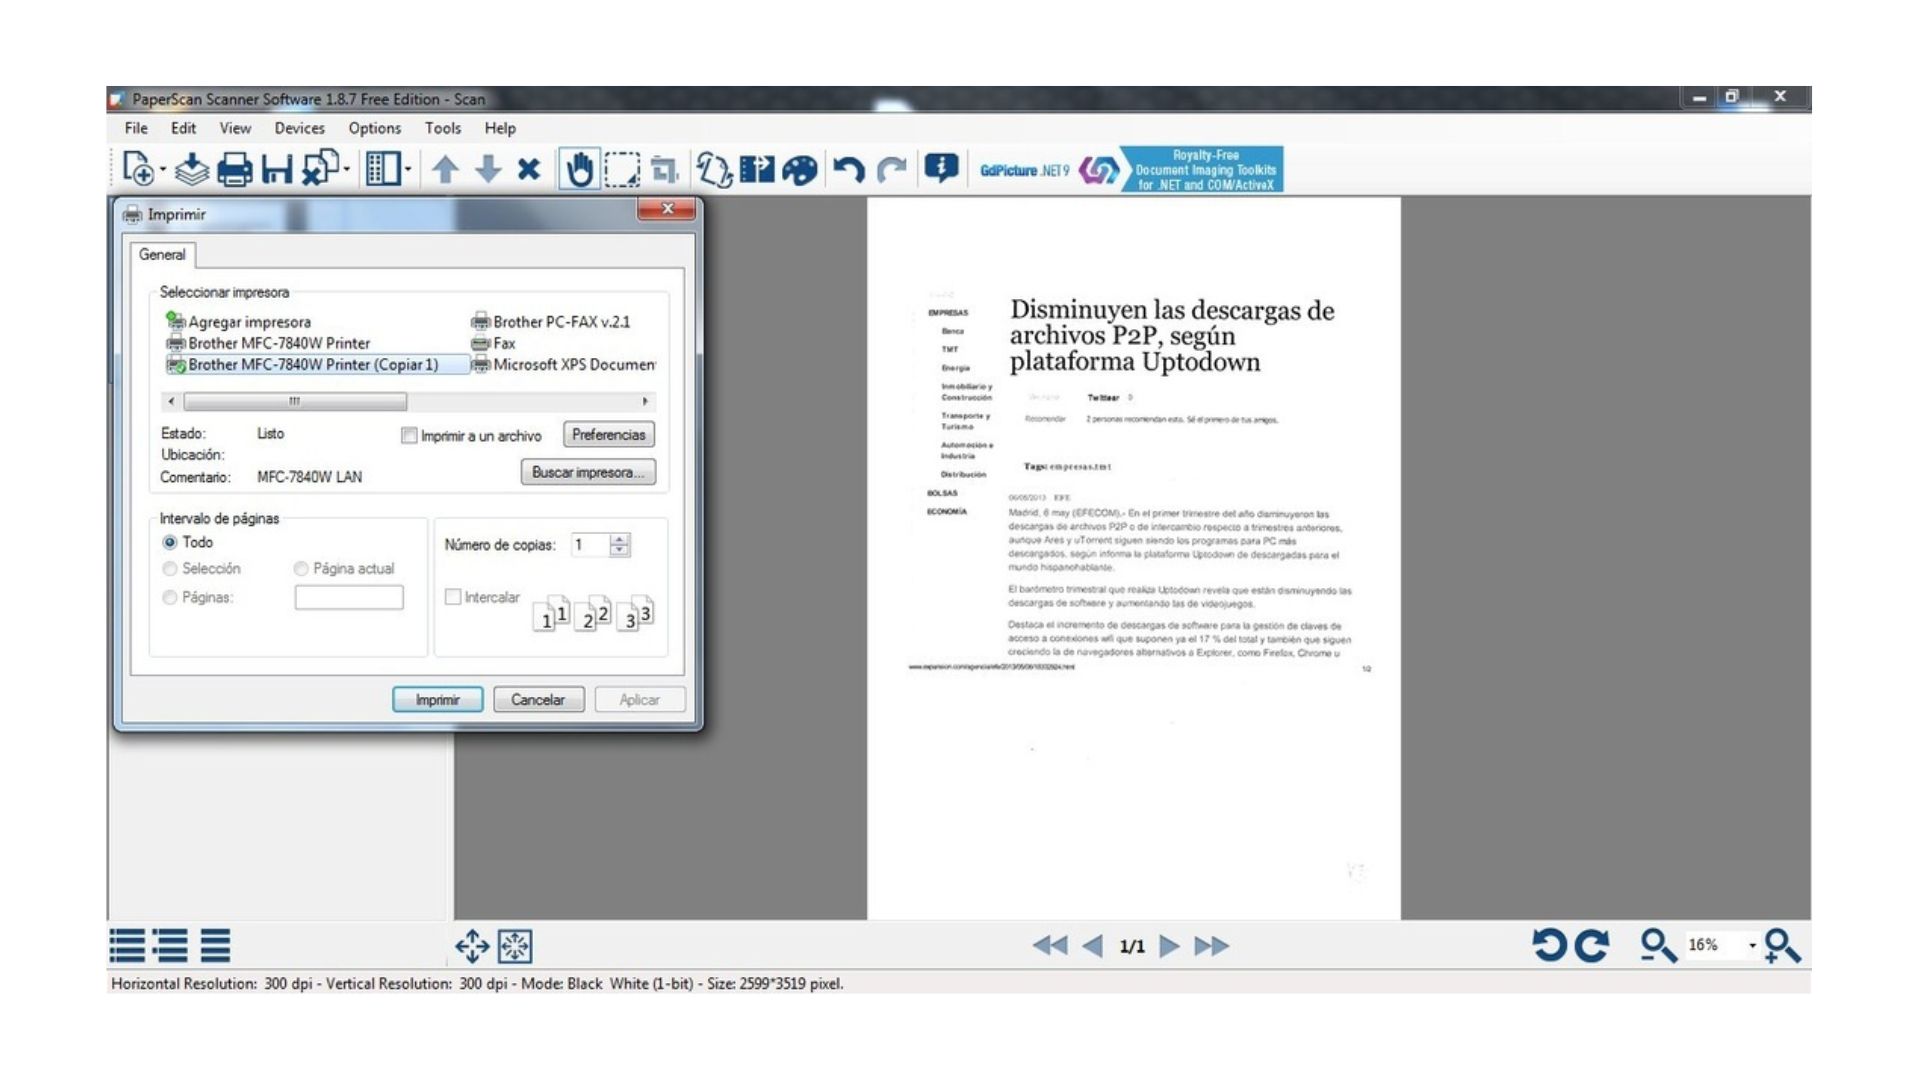Move page up with up arrow

tap(445, 170)
